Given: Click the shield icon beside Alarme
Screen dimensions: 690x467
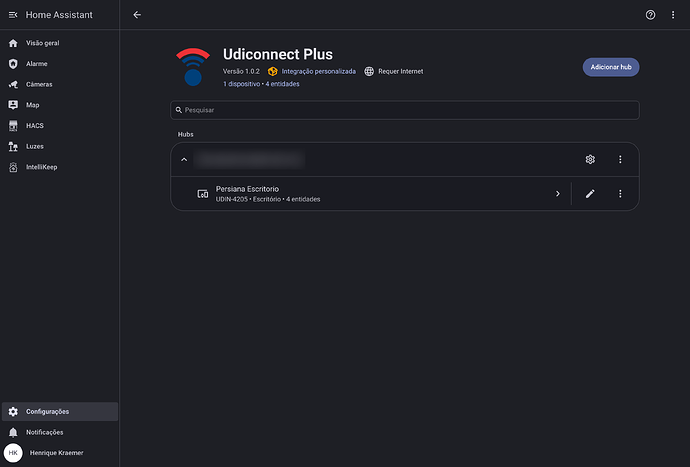Looking at the screenshot, I should [13, 64].
